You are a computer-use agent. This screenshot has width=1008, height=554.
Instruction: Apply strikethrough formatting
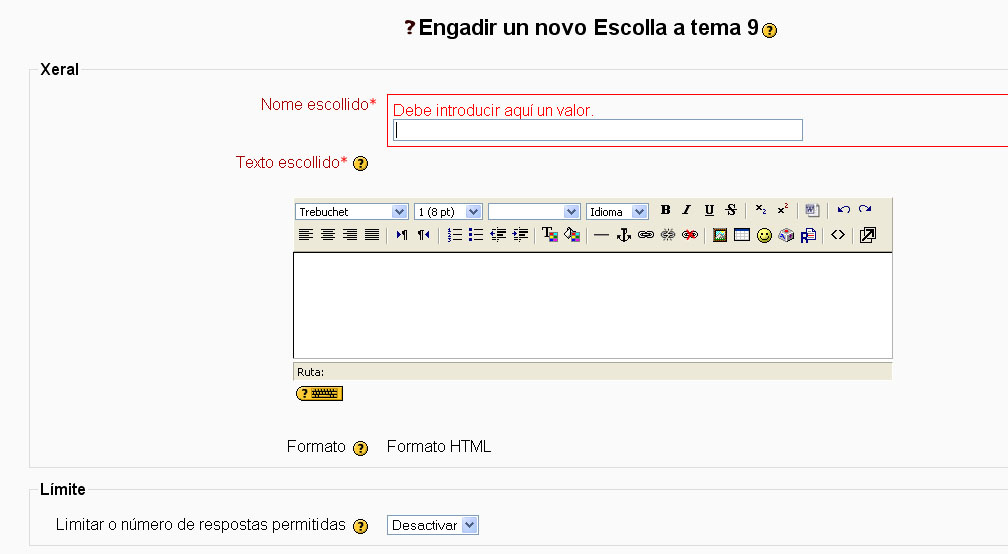(731, 210)
